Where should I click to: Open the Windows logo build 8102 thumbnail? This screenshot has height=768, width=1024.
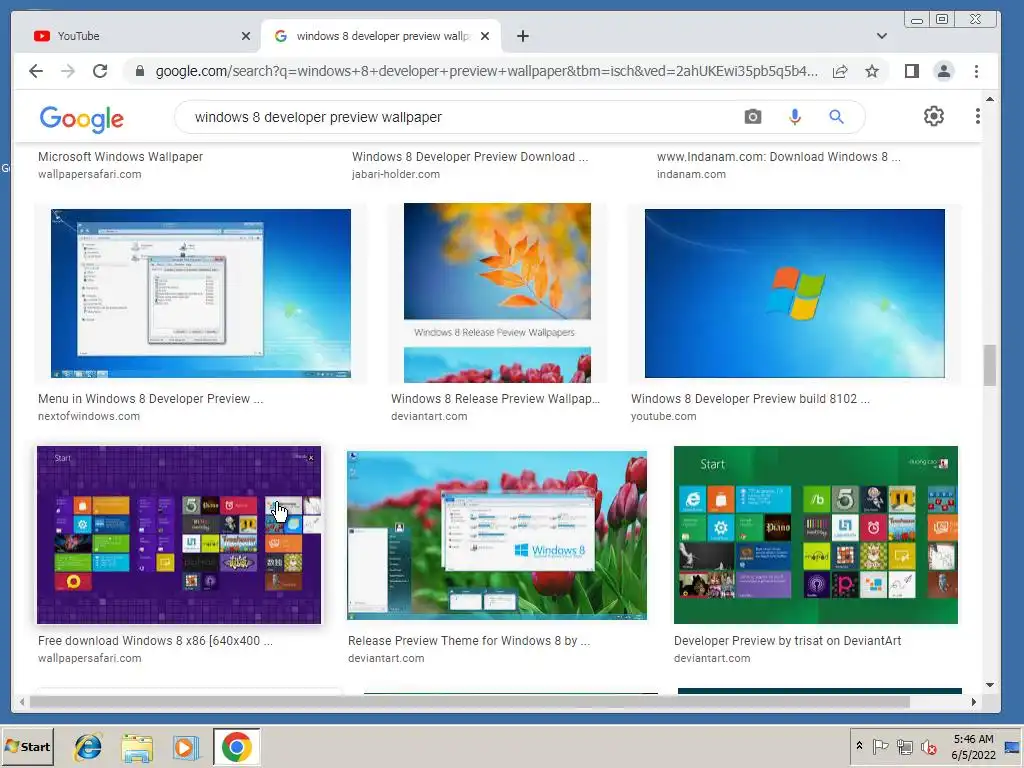(795, 293)
